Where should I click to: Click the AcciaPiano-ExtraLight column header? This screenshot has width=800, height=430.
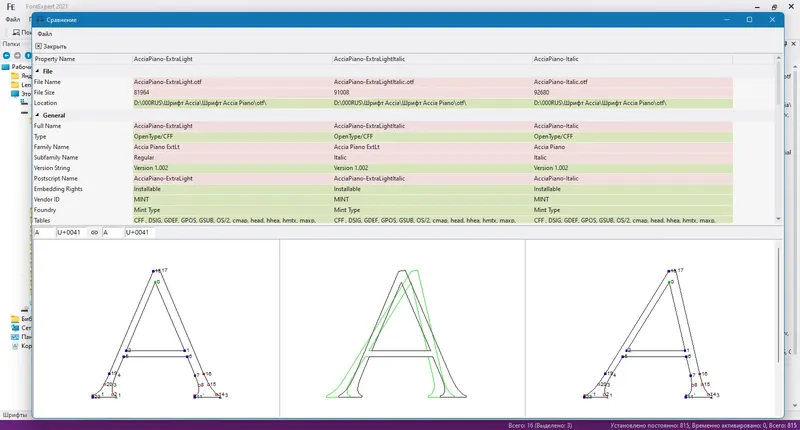point(232,59)
